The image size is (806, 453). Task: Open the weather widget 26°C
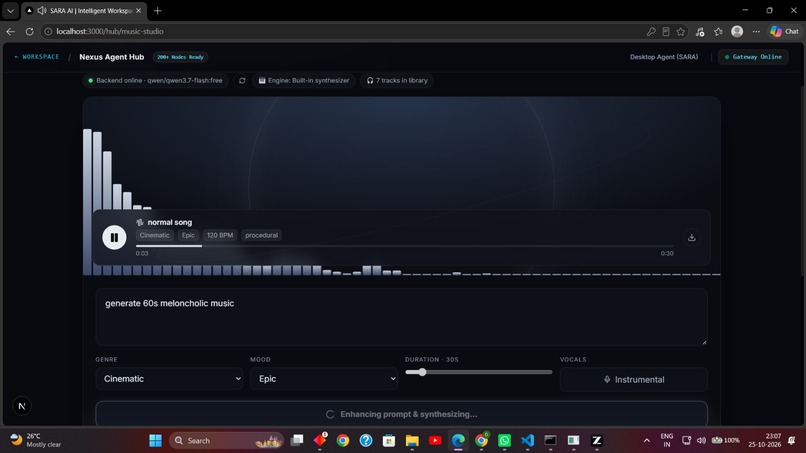click(x=36, y=441)
